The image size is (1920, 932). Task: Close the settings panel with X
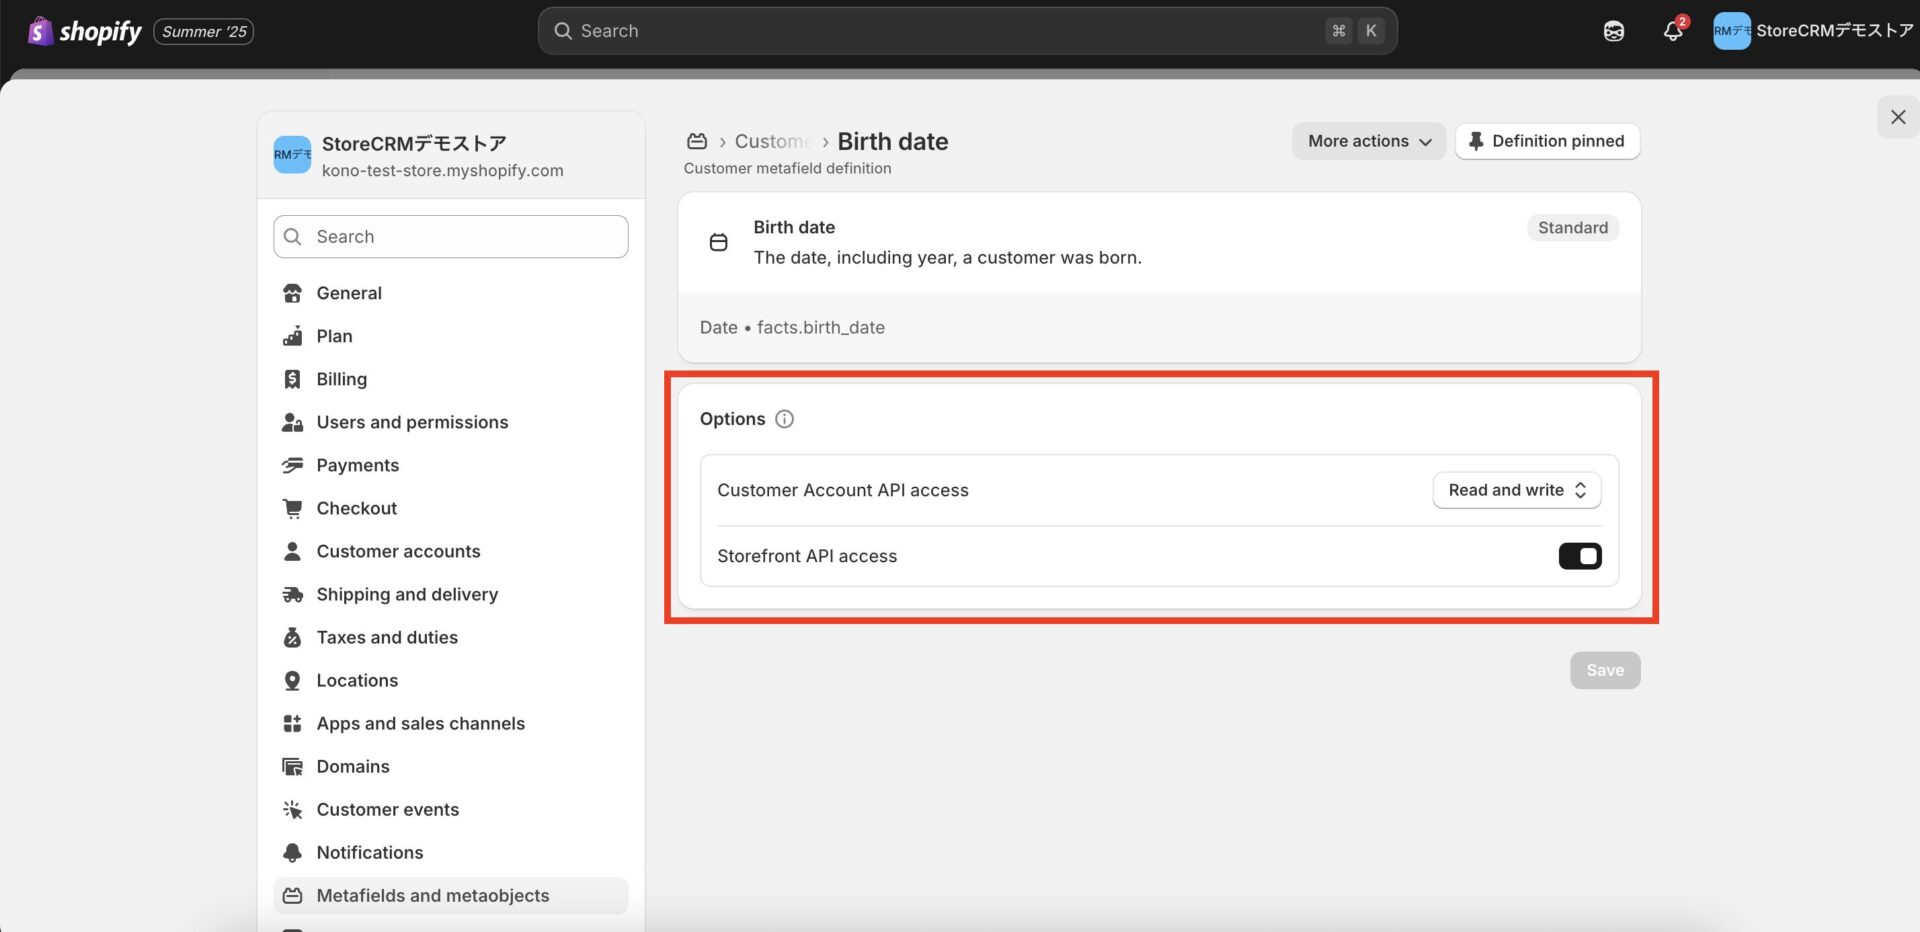click(x=1897, y=117)
